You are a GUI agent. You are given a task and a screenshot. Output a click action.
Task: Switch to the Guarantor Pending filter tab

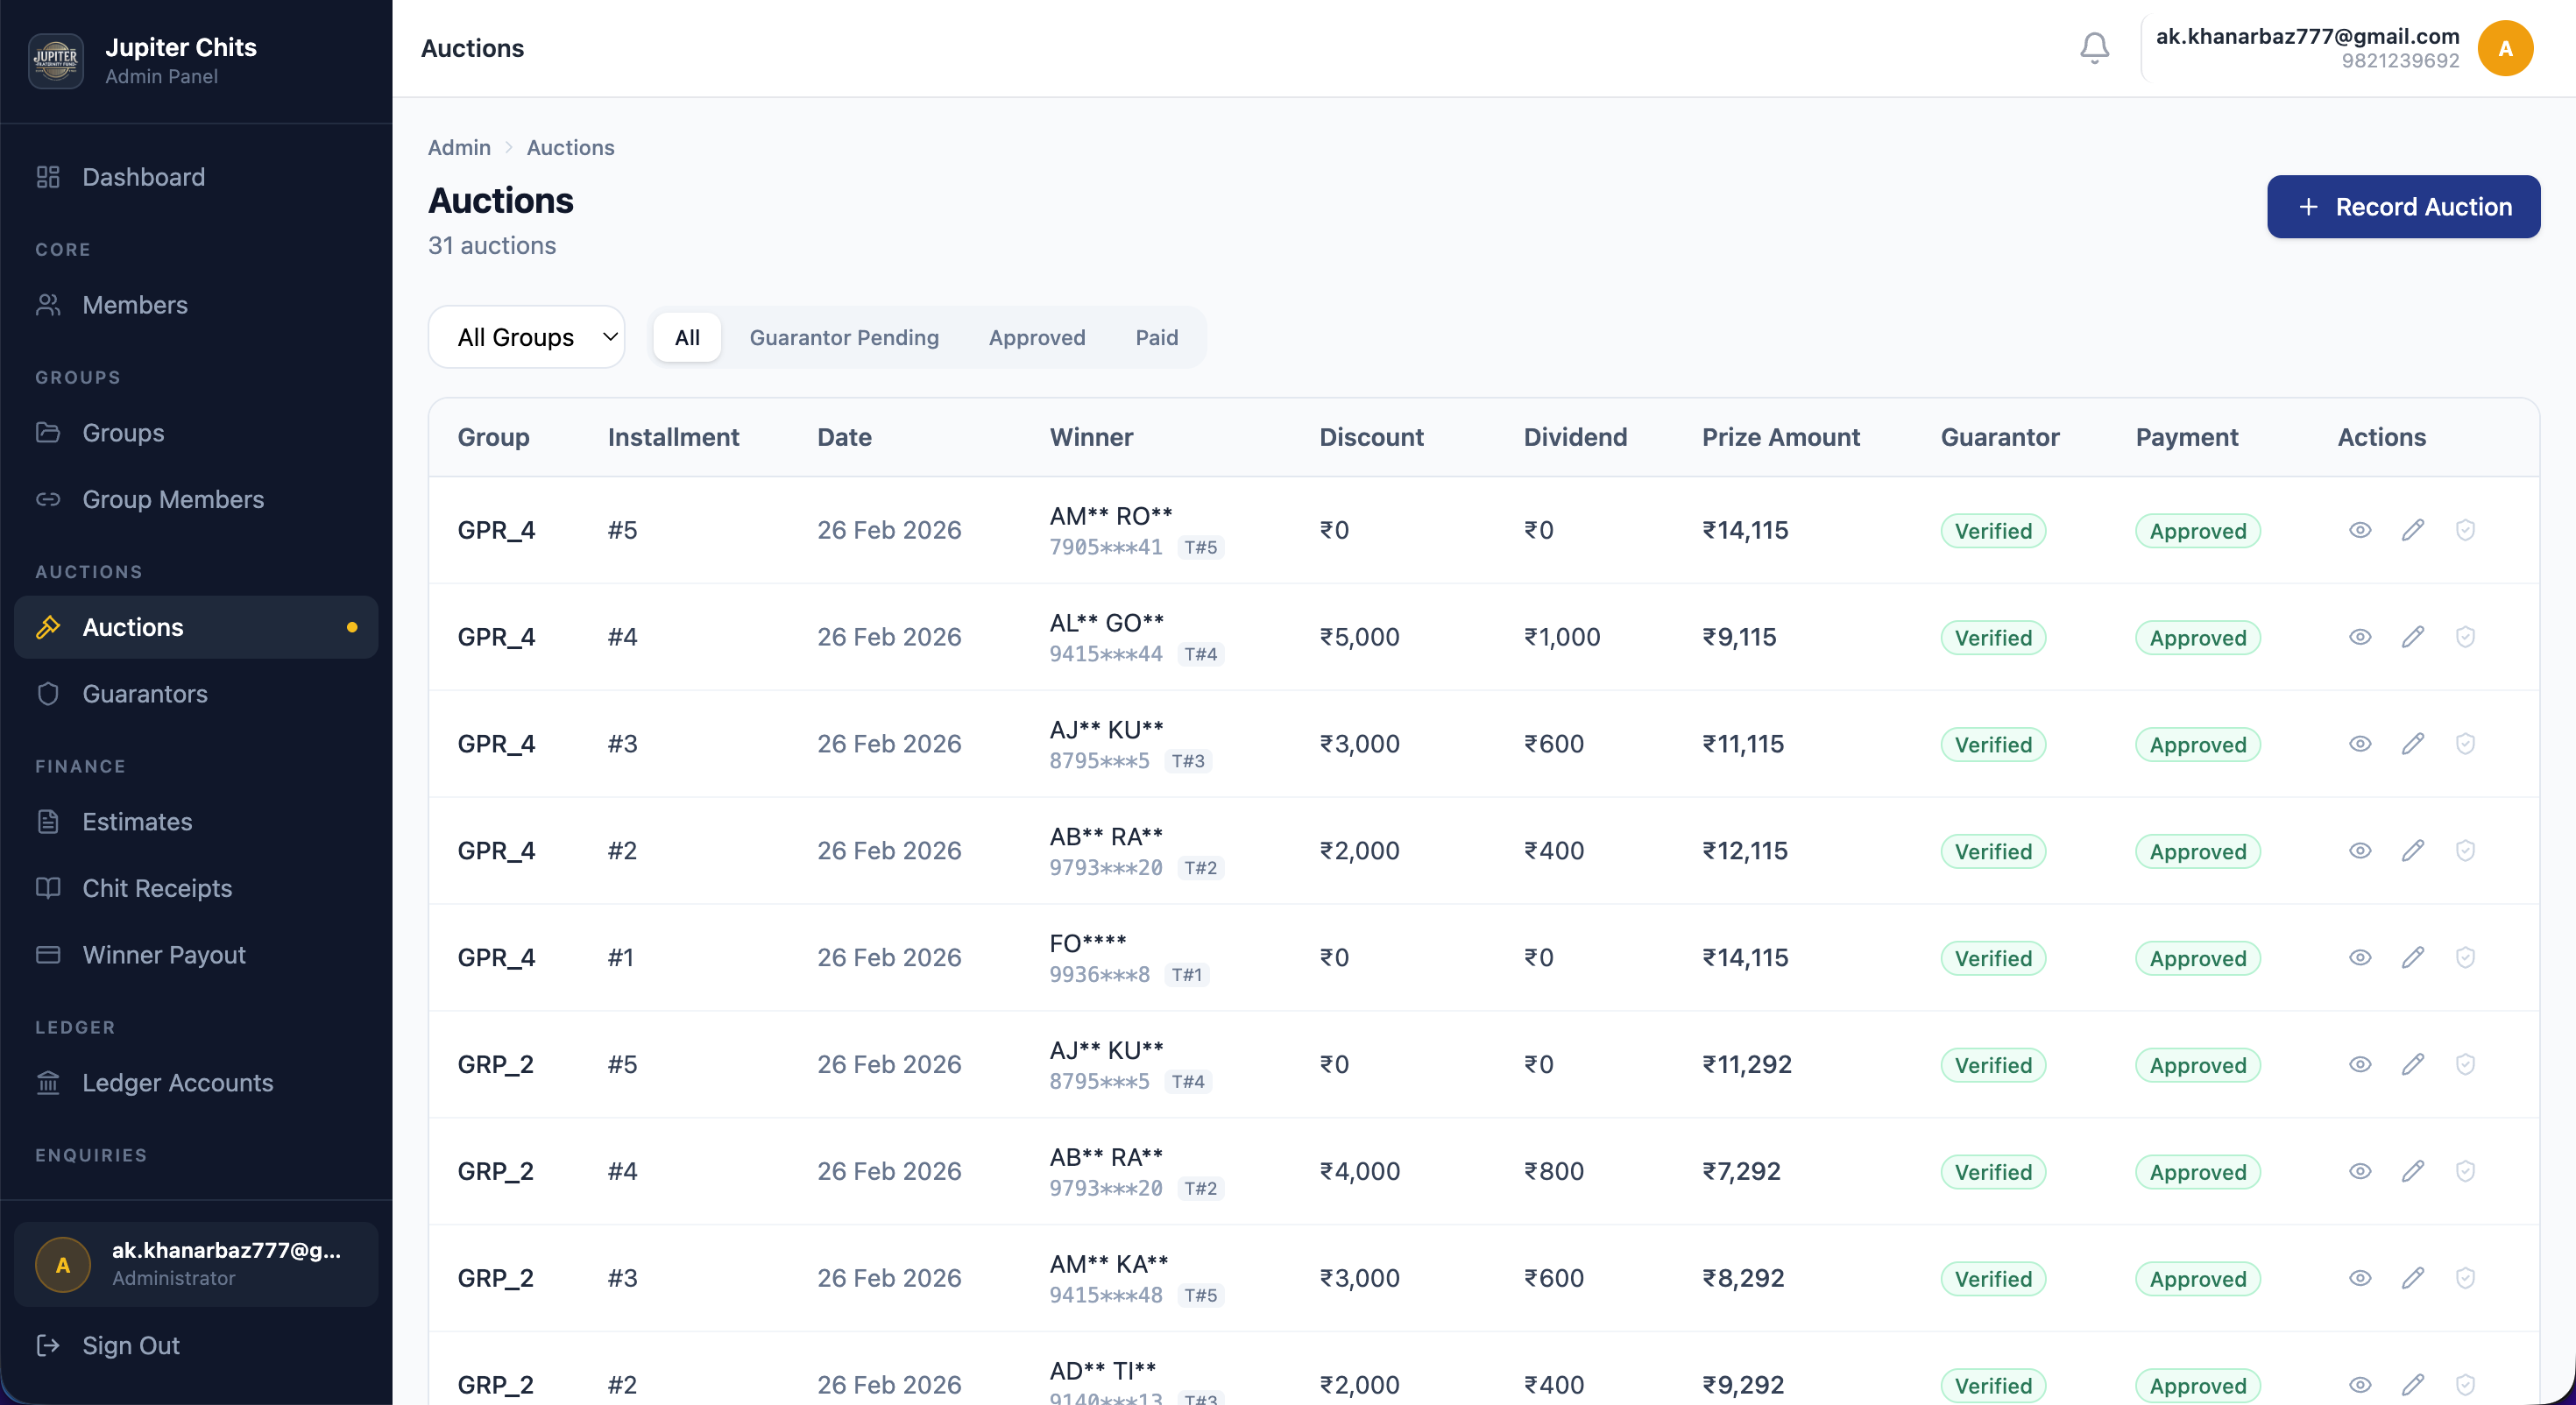845,337
